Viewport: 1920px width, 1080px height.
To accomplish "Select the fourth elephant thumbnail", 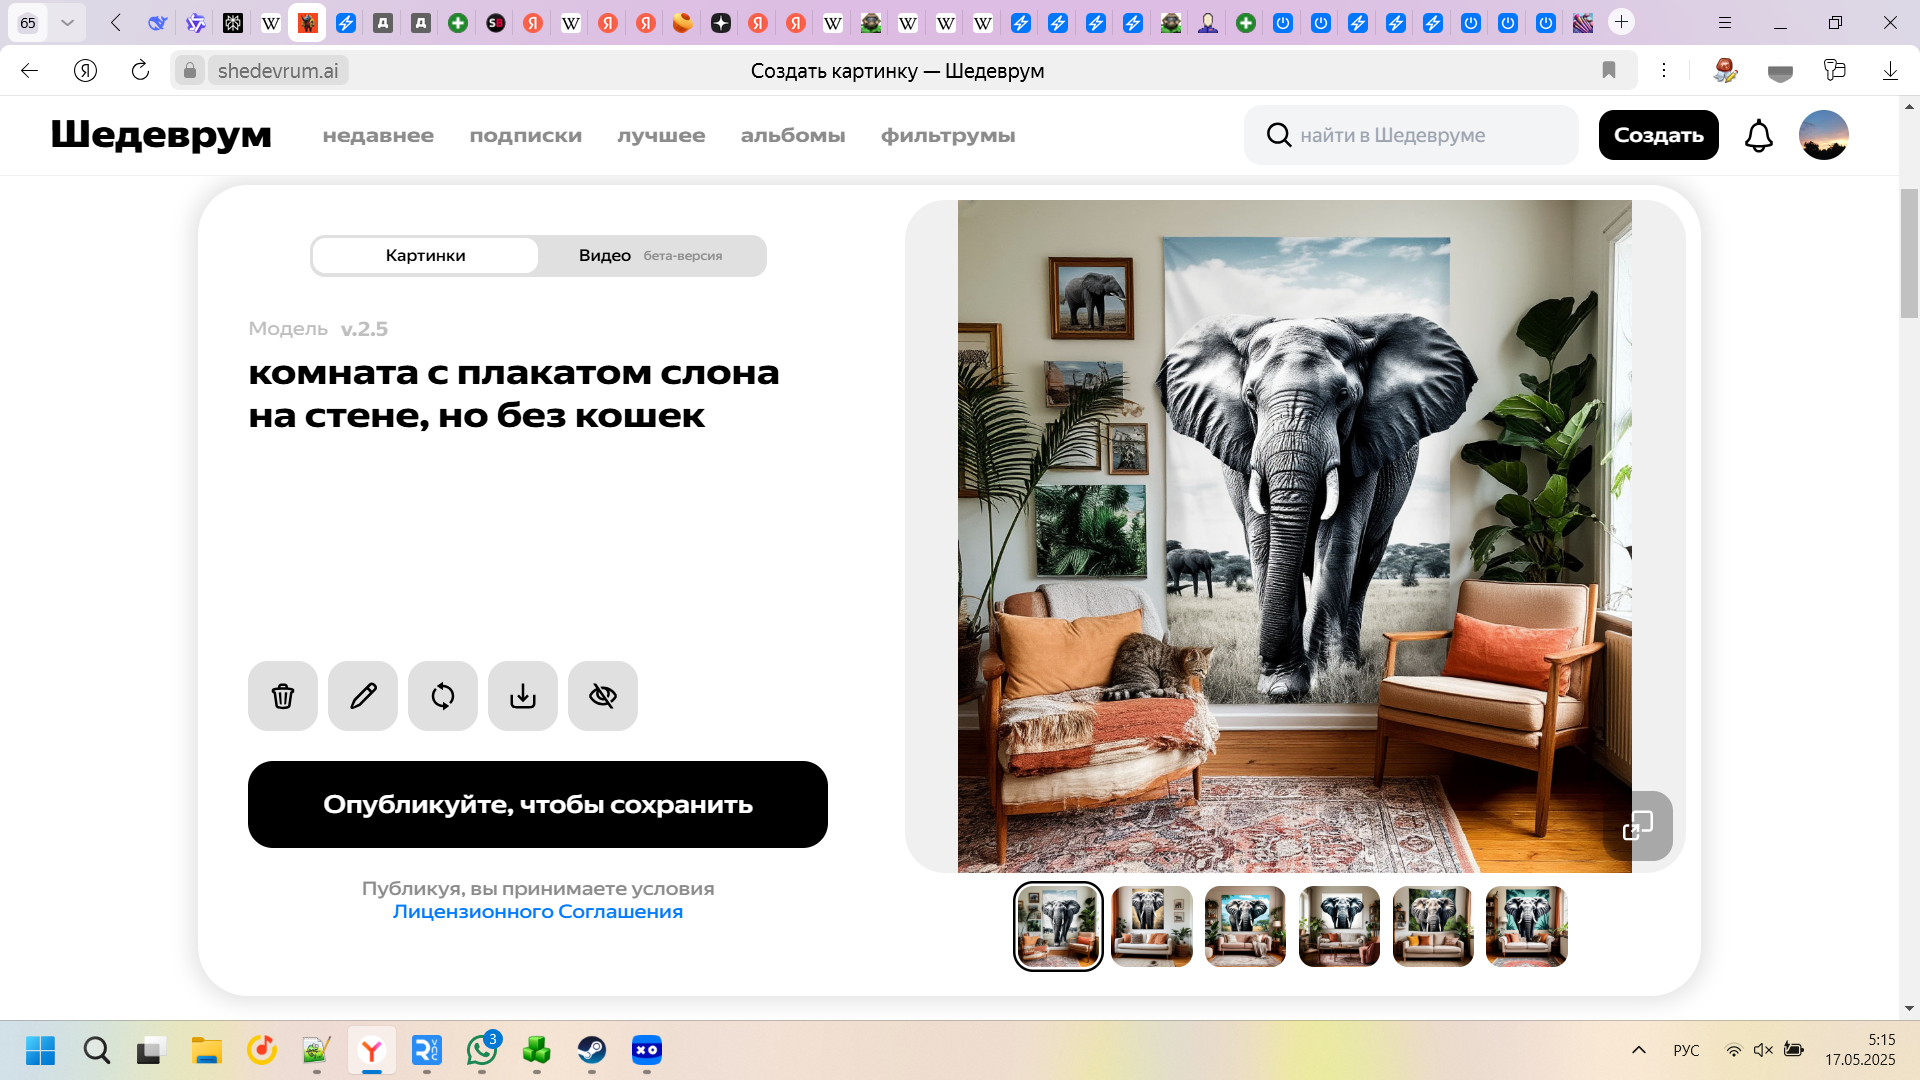I will pos(1339,926).
